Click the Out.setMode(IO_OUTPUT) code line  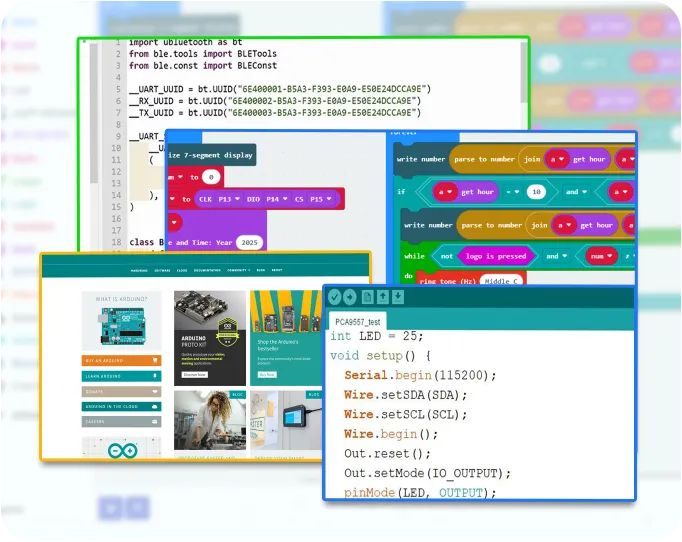click(428, 473)
